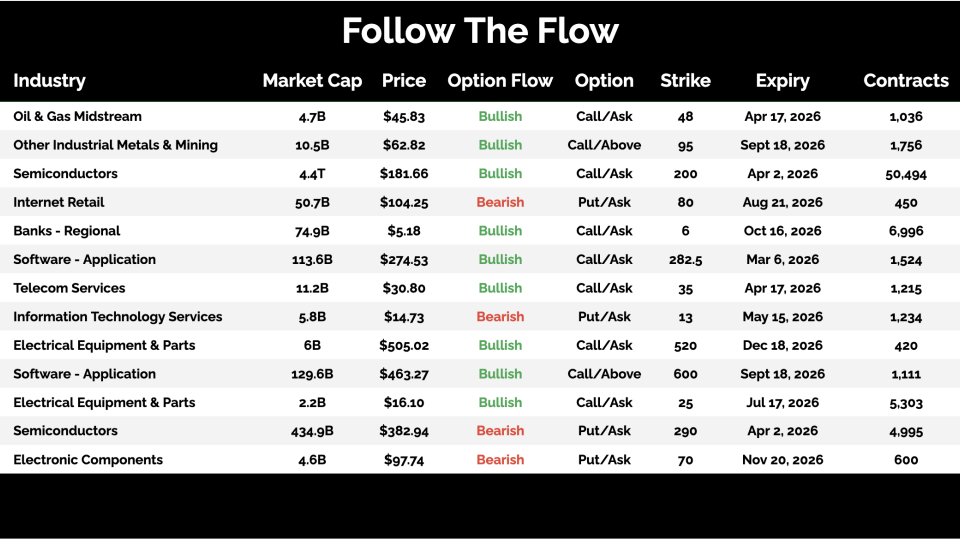
Task: Click the "Follow The Flow" title
Action: (x=480, y=31)
